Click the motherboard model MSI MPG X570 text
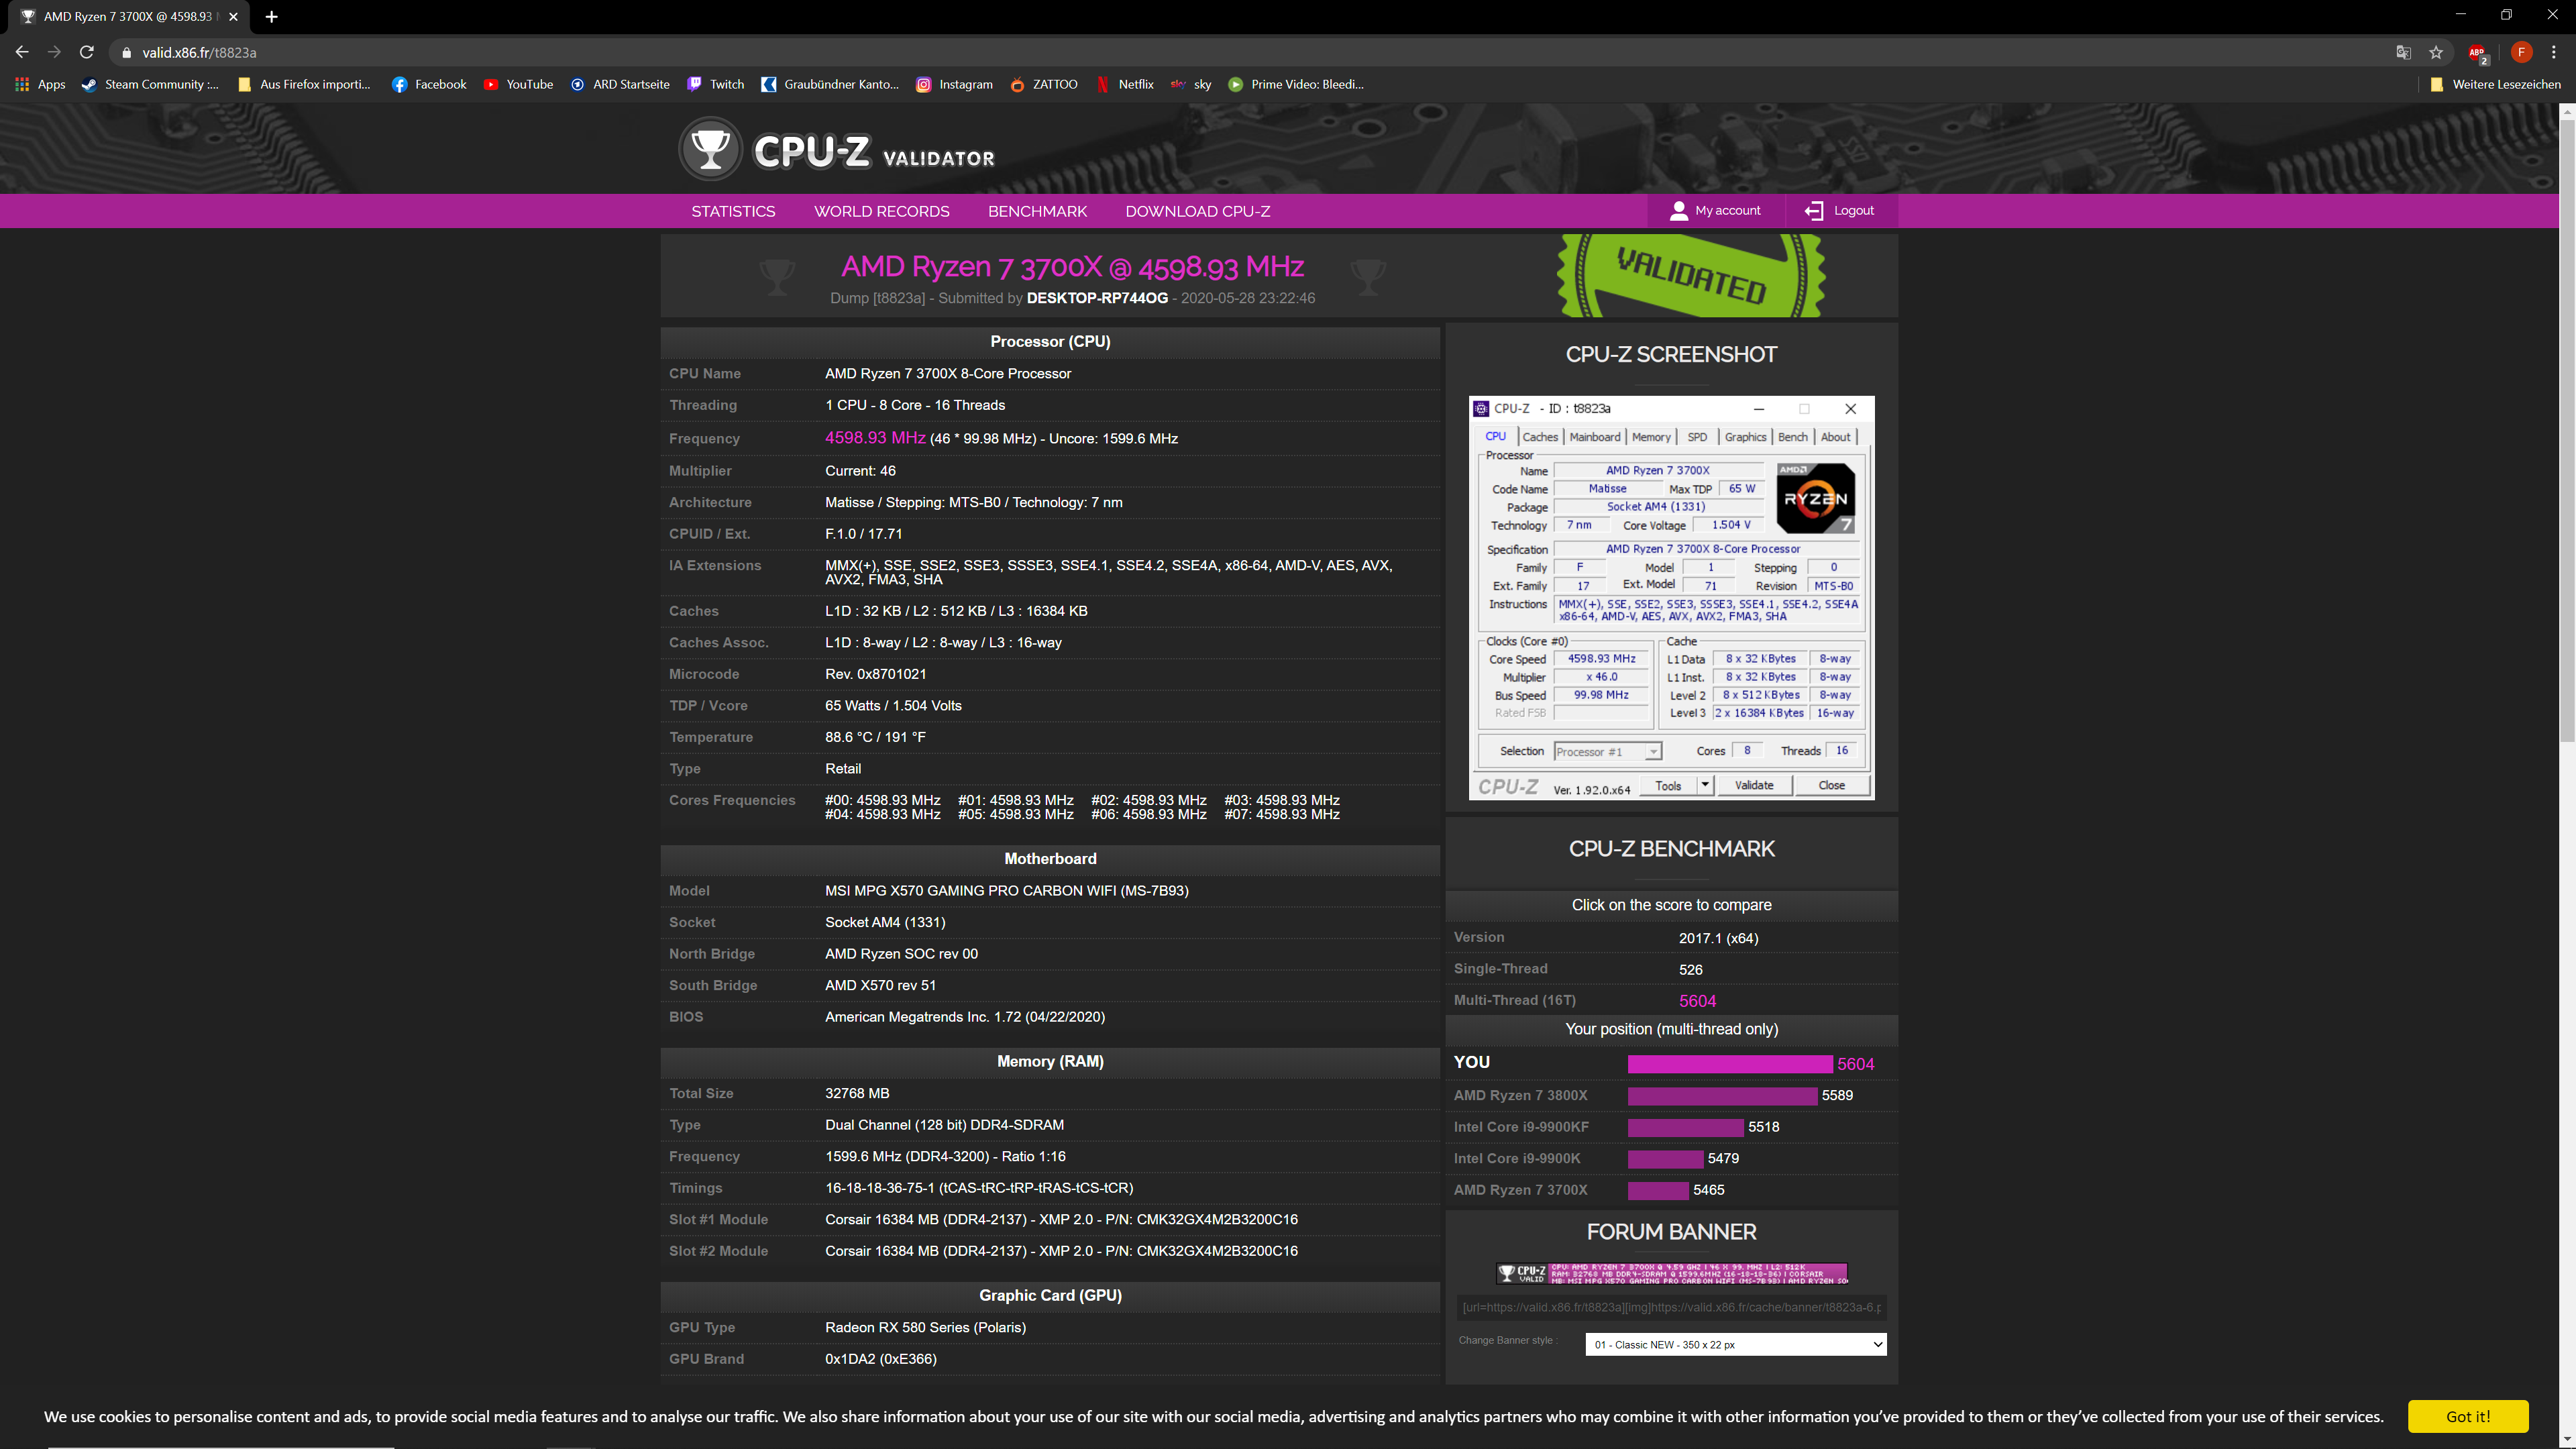This screenshot has width=2576, height=1449. click(1006, 891)
